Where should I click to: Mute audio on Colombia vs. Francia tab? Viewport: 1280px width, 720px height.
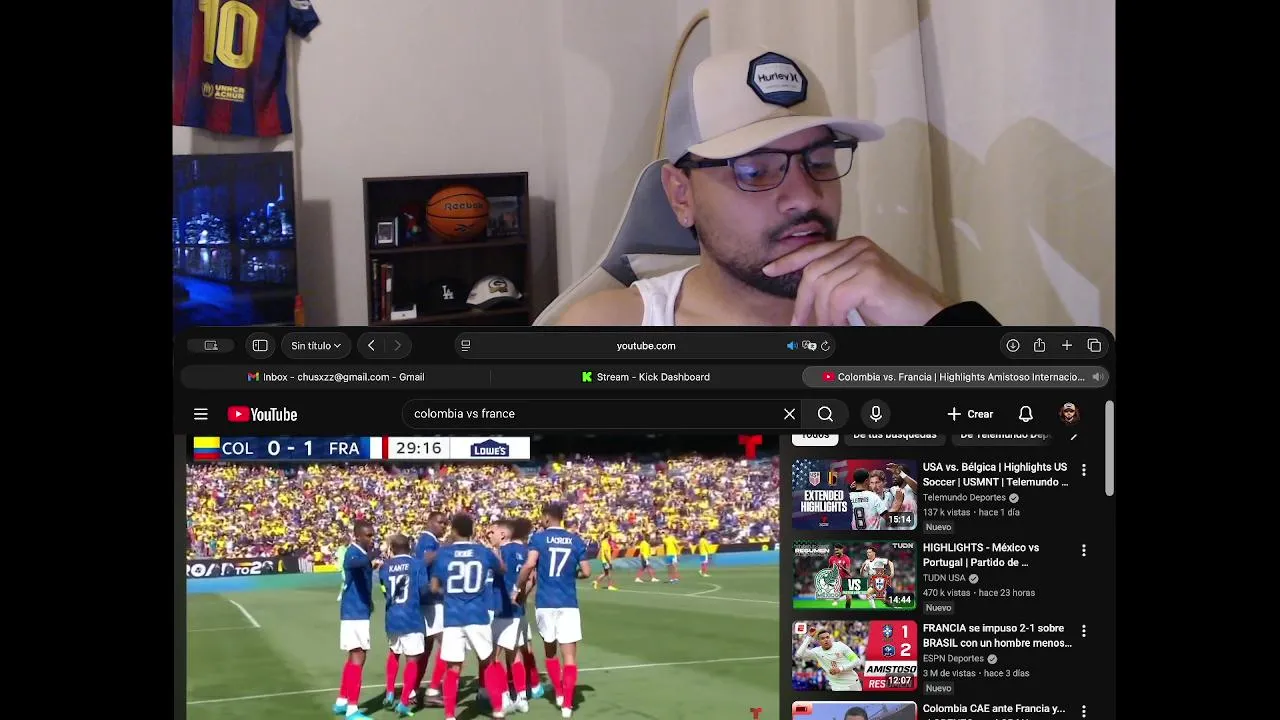point(1097,377)
